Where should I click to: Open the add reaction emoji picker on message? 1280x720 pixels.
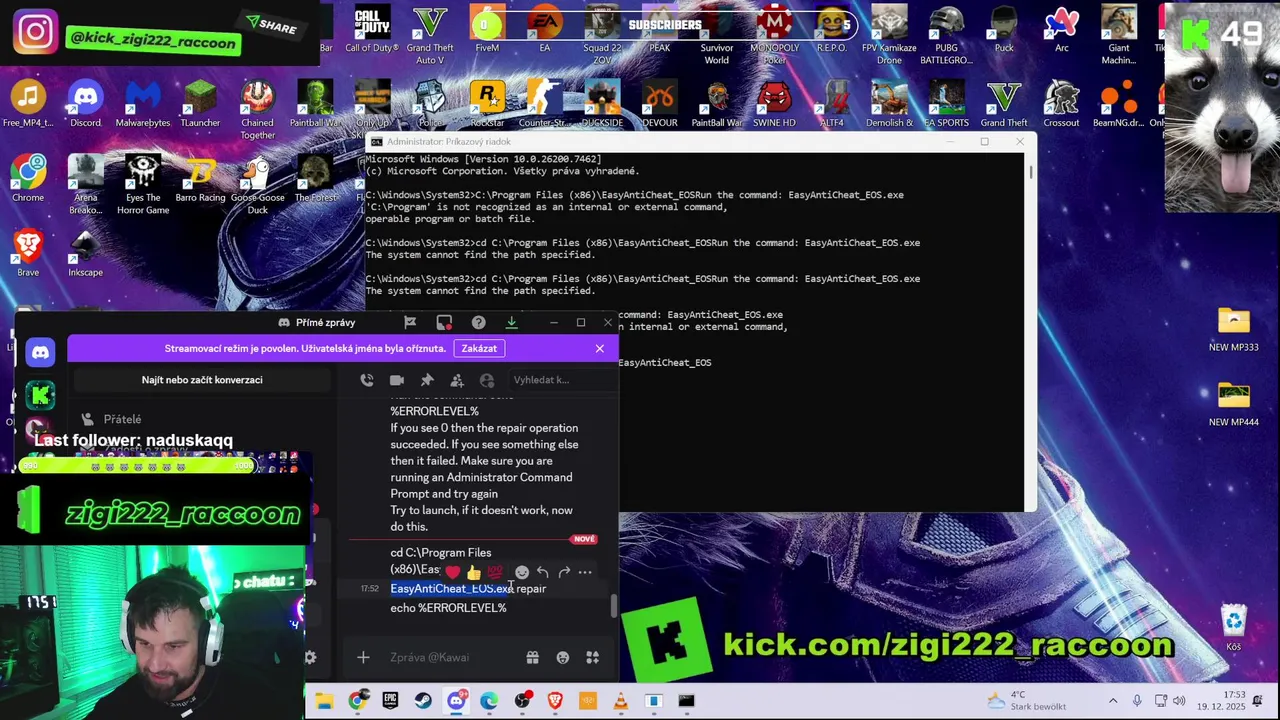click(521, 572)
